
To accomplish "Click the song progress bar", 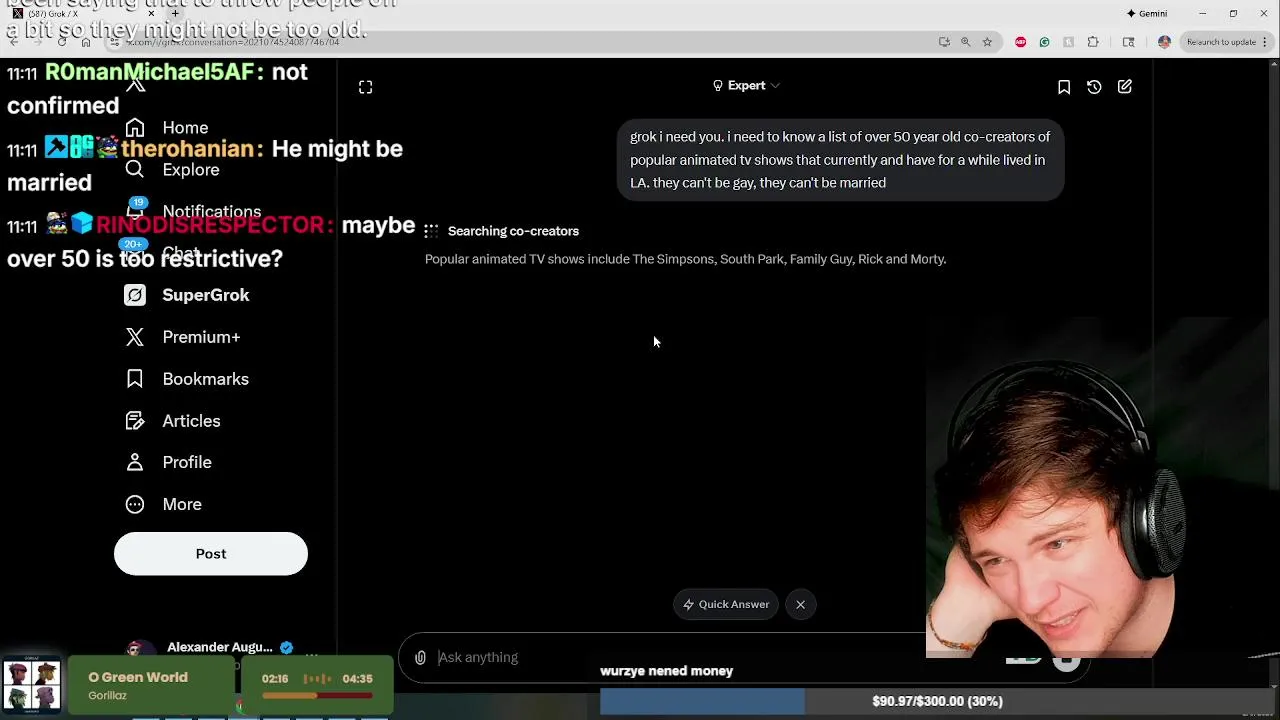I will 317,695.
